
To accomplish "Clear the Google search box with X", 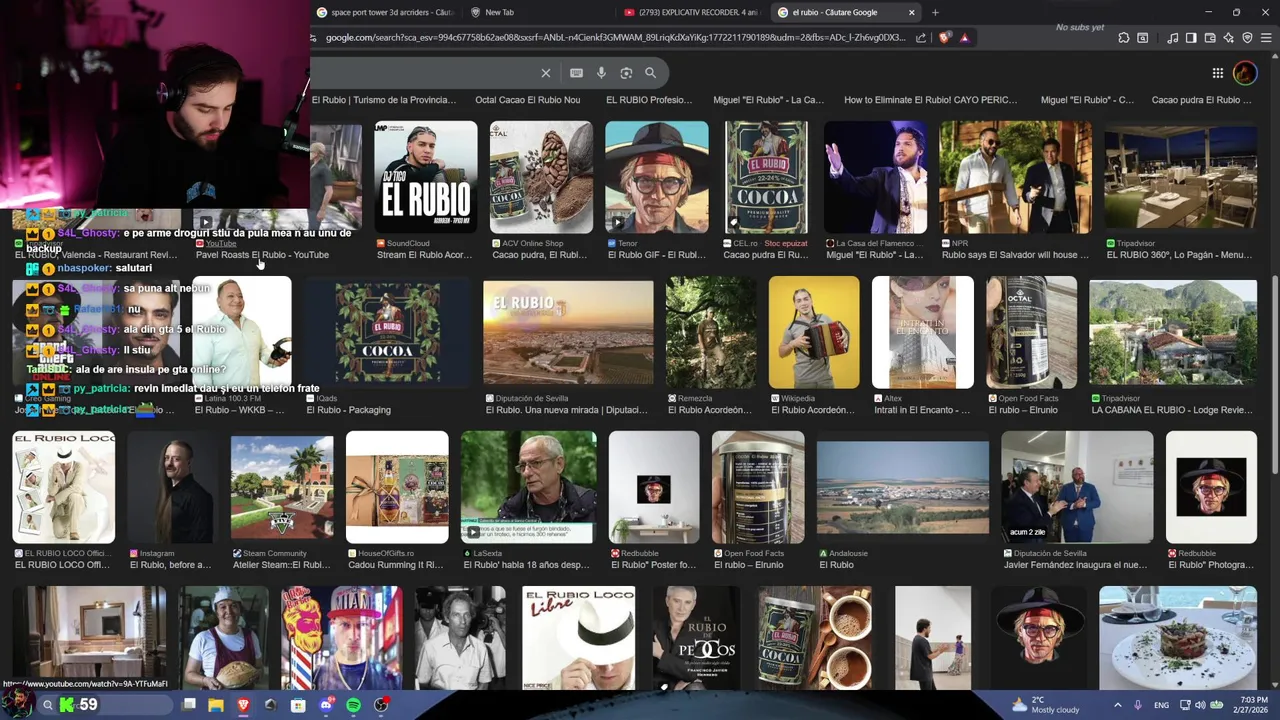I will pyautogui.click(x=546, y=73).
